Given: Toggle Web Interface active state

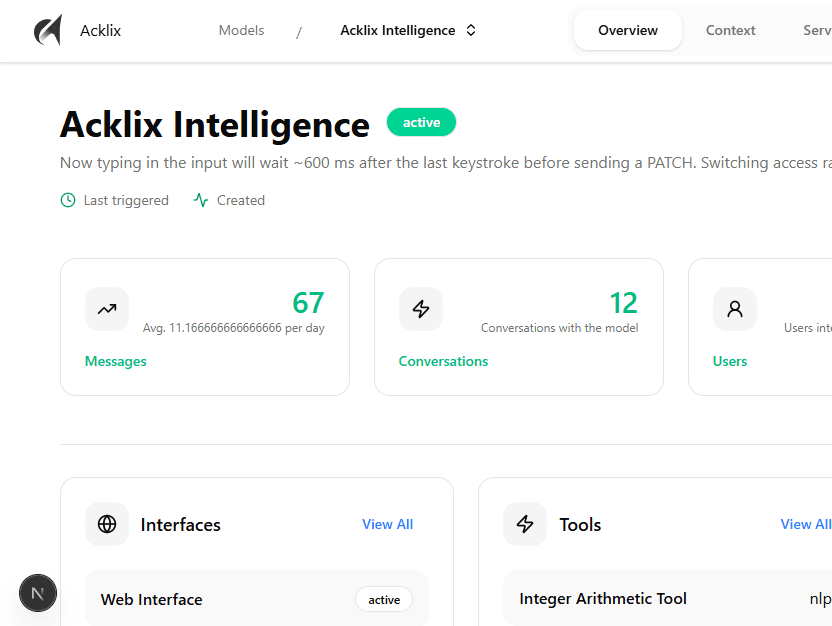Looking at the screenshot, I should 384,599.
